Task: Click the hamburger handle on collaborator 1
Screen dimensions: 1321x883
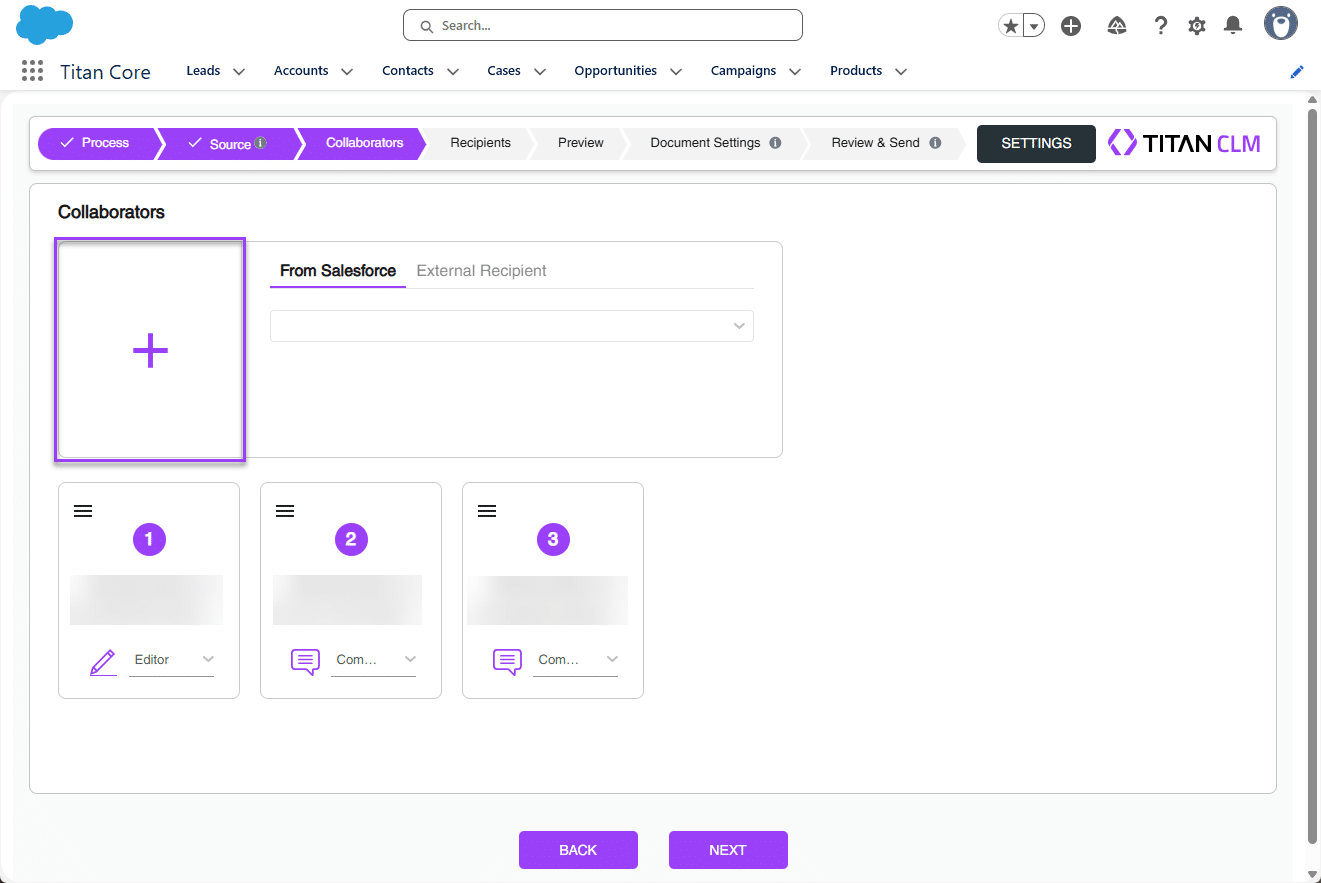Action: [83, 511]
